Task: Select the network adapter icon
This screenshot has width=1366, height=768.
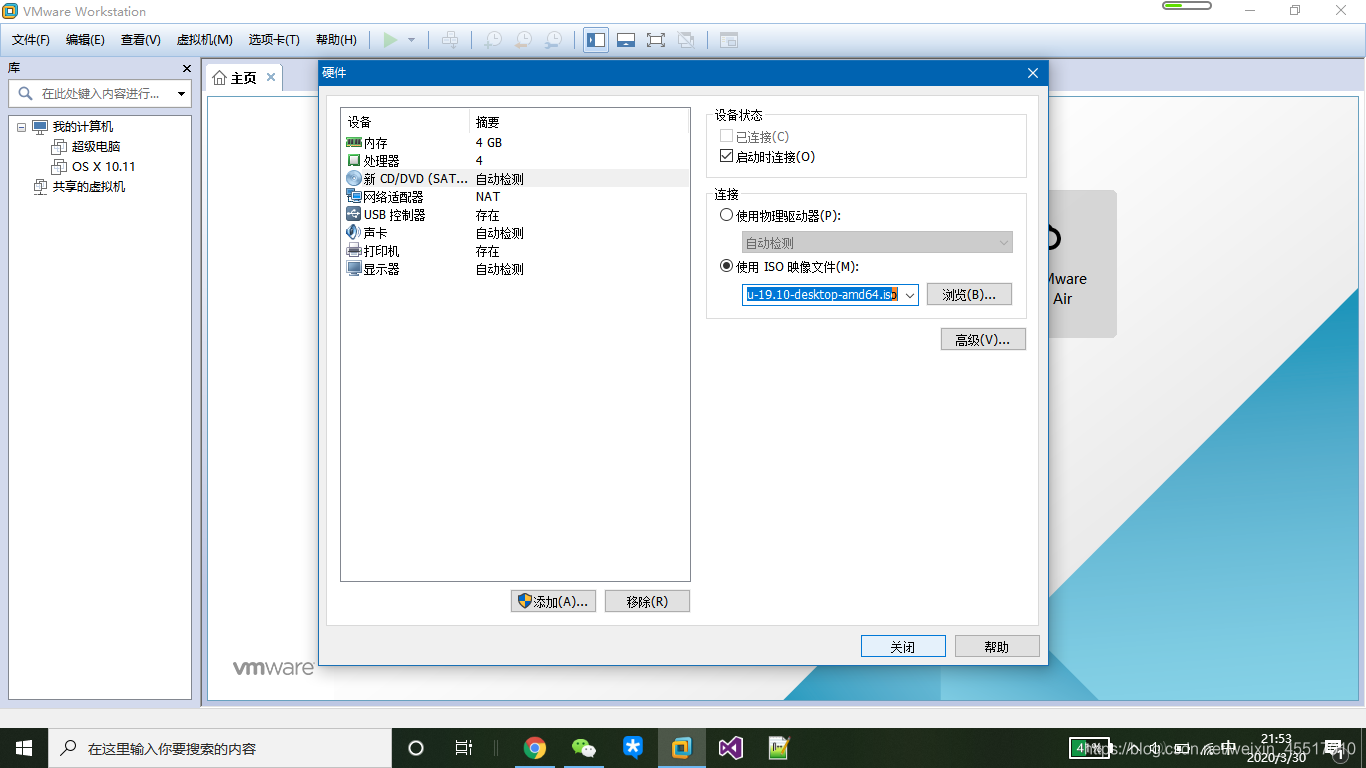Action: coord(354,196)
